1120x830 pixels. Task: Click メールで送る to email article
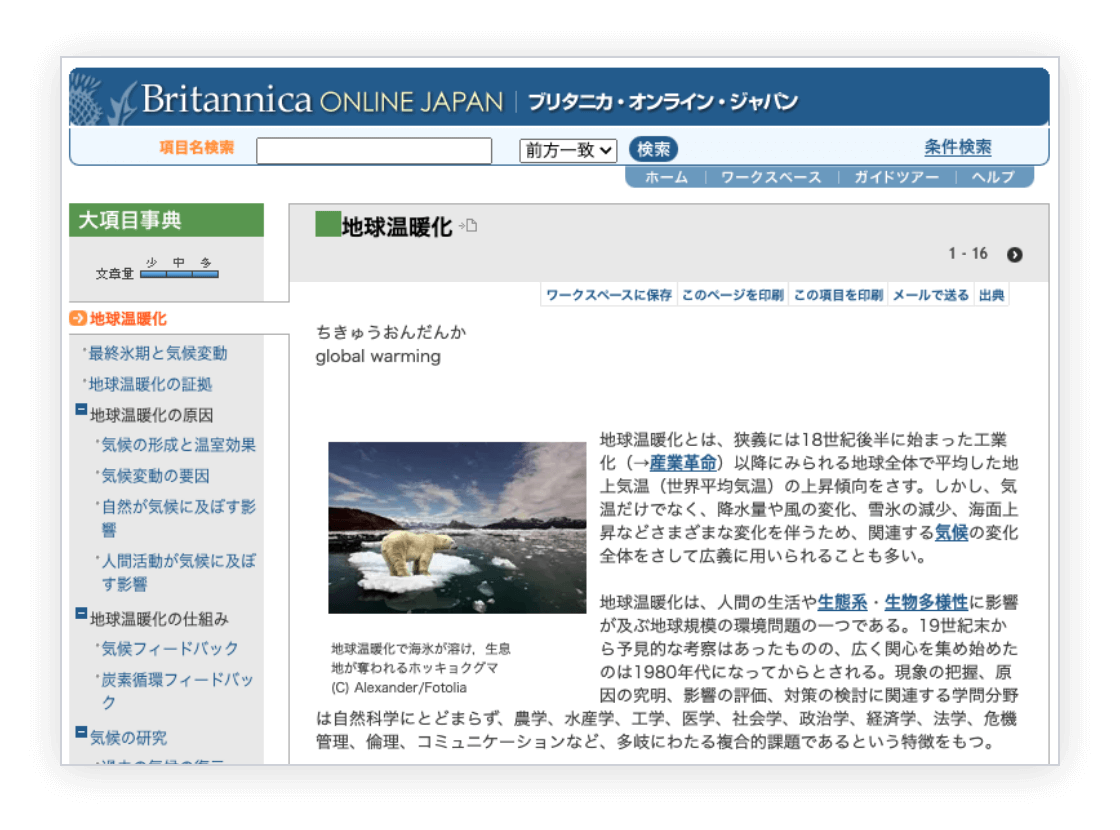tap(930, 295)
